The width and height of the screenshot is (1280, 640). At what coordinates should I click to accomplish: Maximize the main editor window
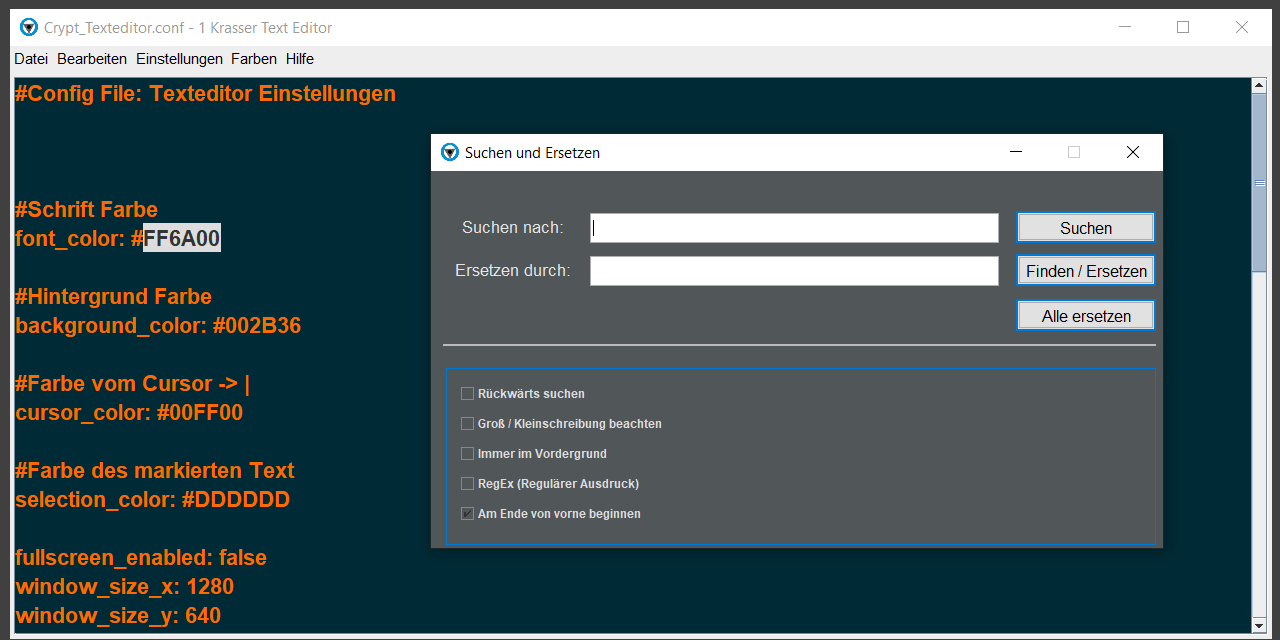[1183, 27]
